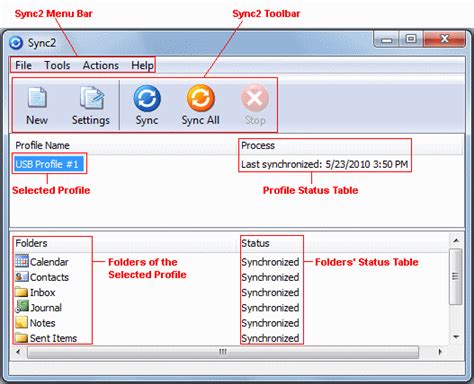Viewport: 474px width, 384px height.
Task: Click the vertical scrollbar down arrow
Action: [456, 337]
